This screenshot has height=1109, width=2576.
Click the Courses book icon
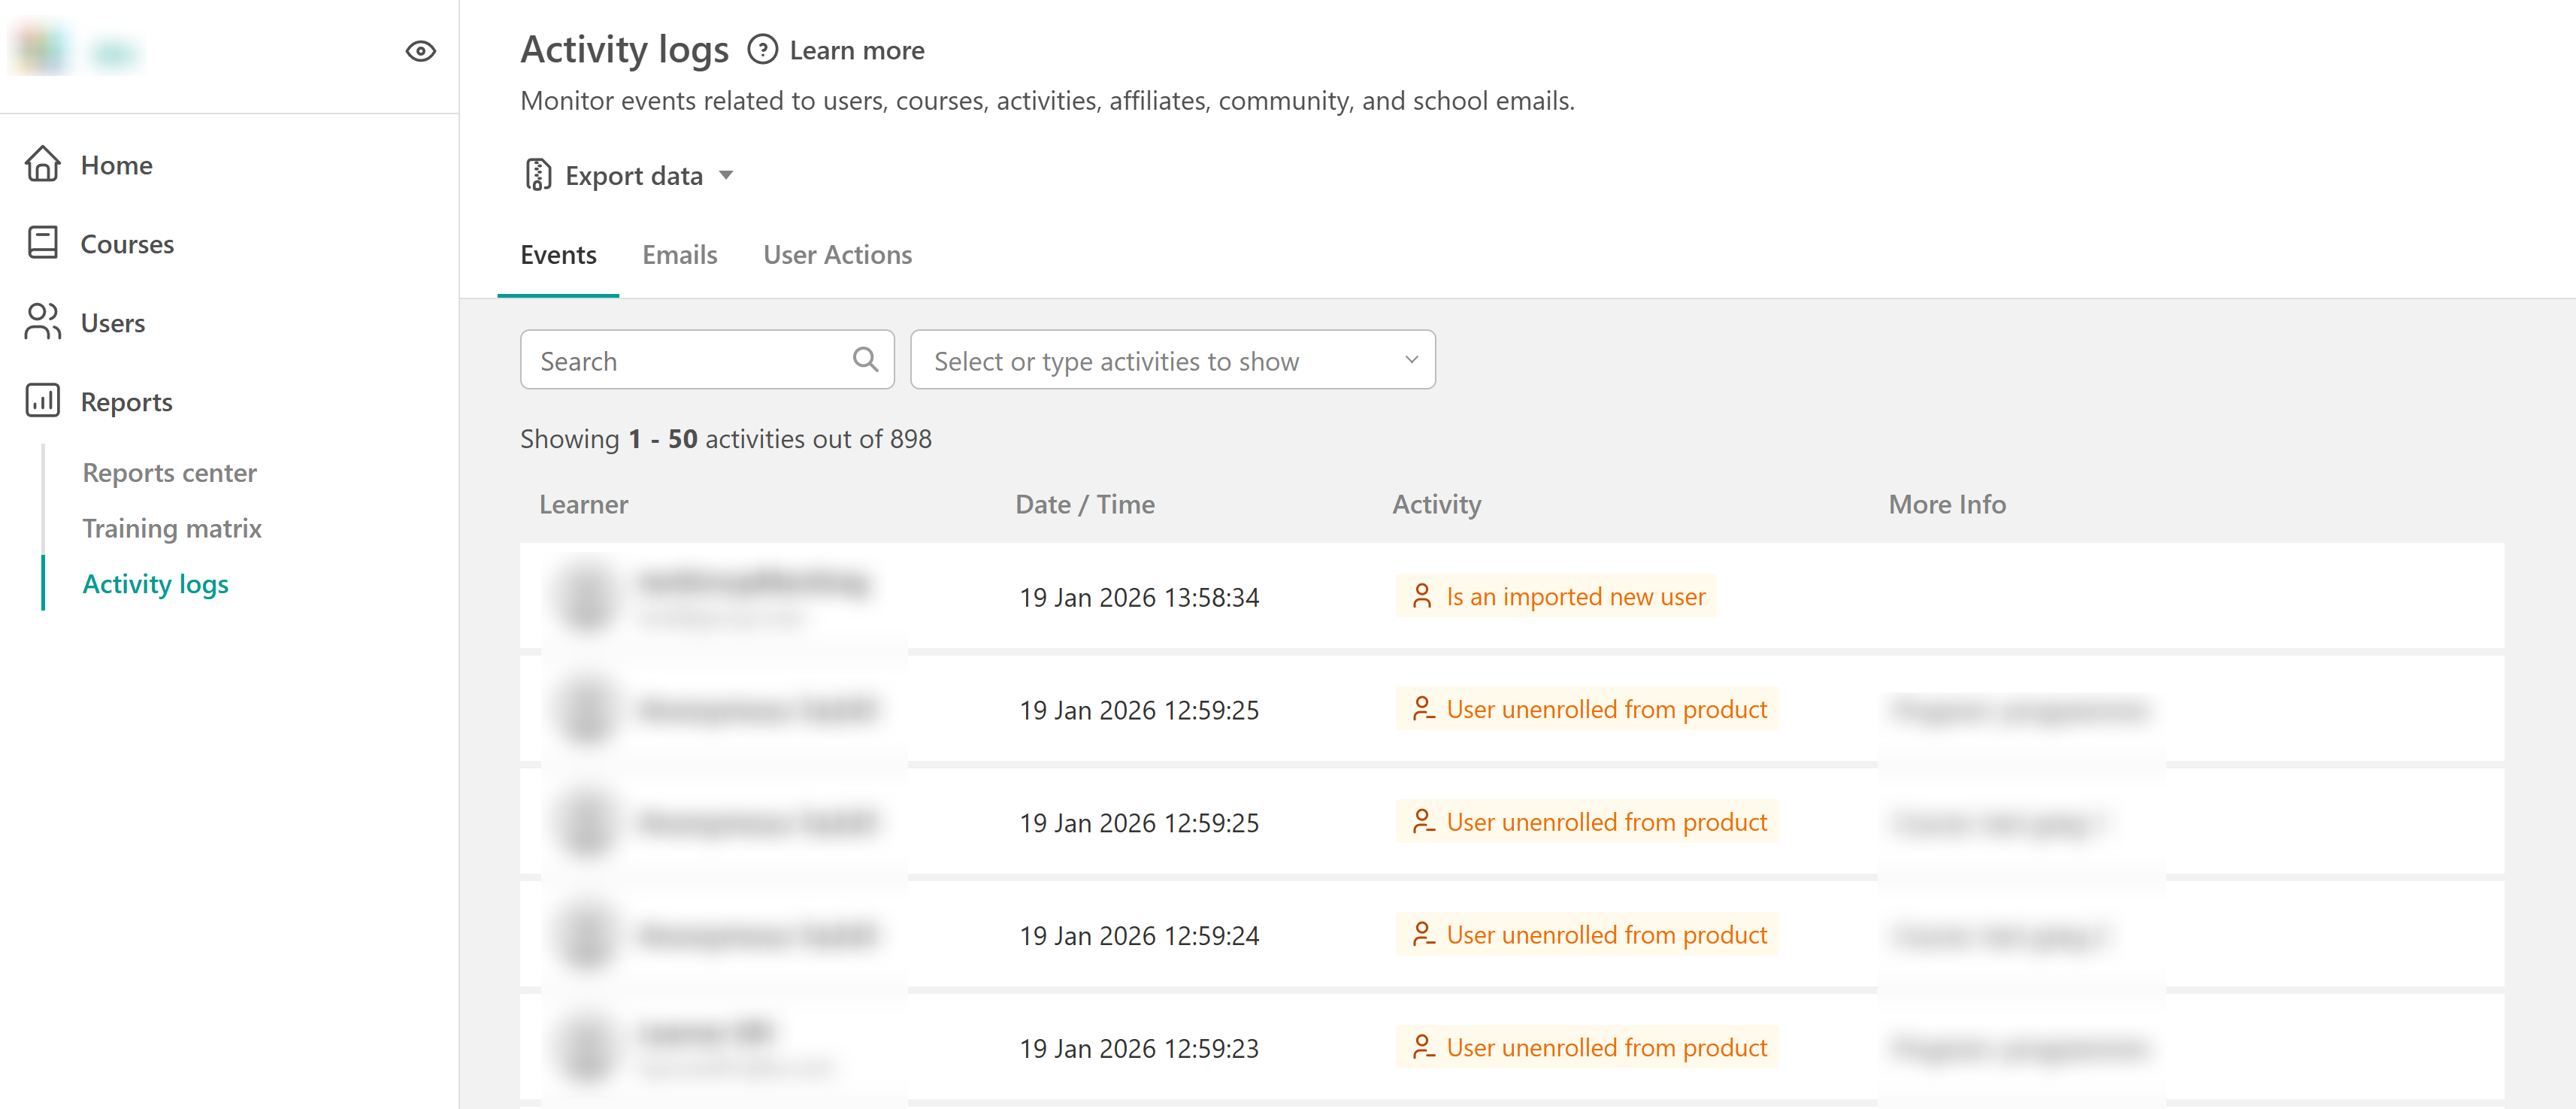[x=42, y=243]
